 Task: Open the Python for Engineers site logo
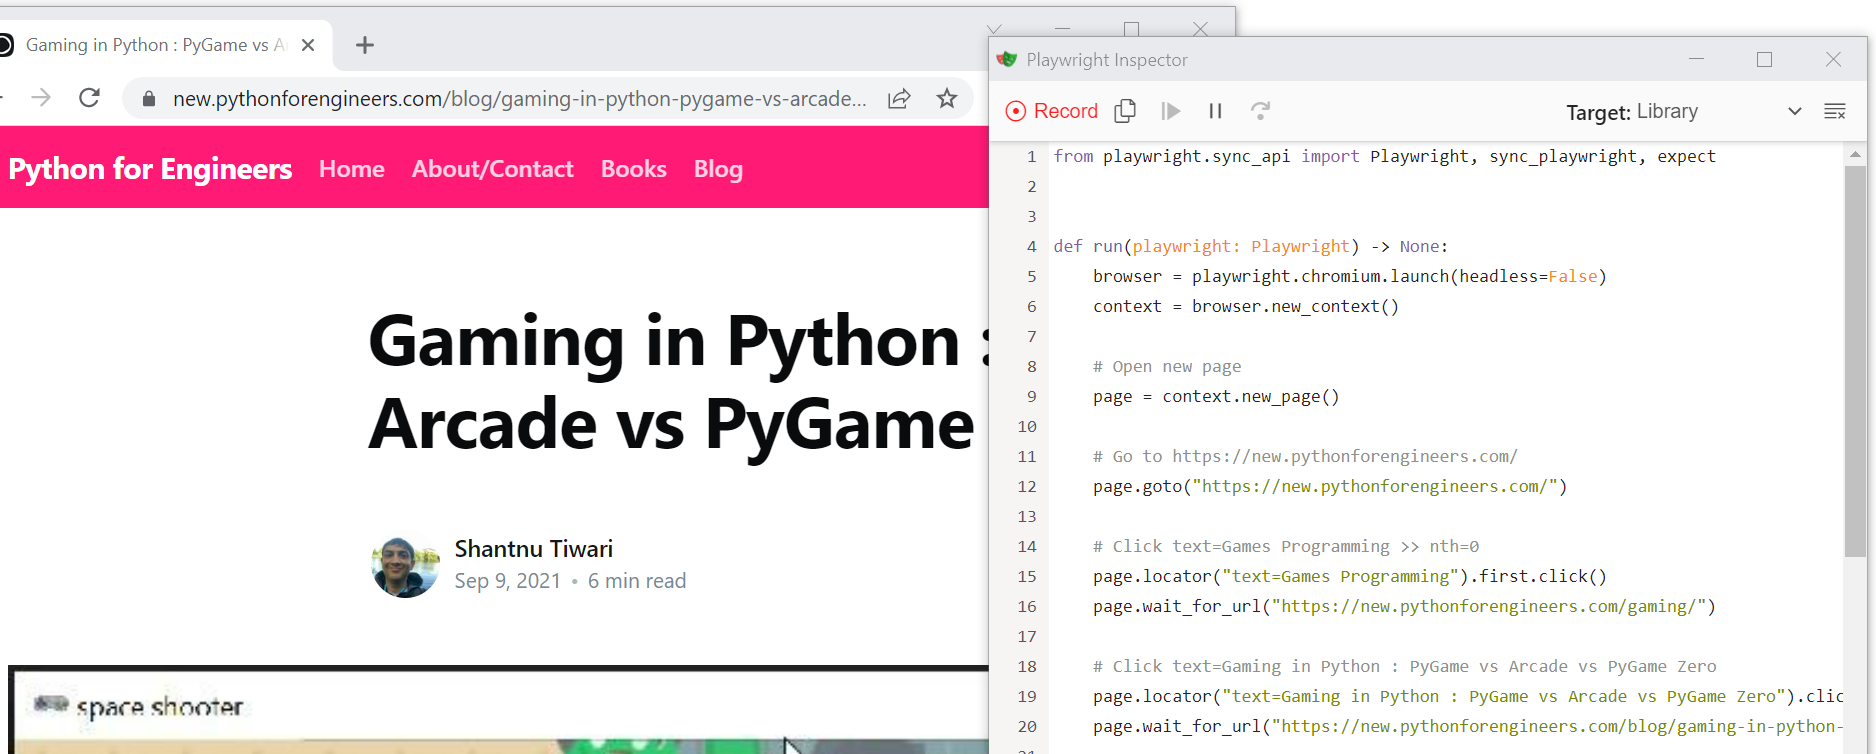click(150, 169)
